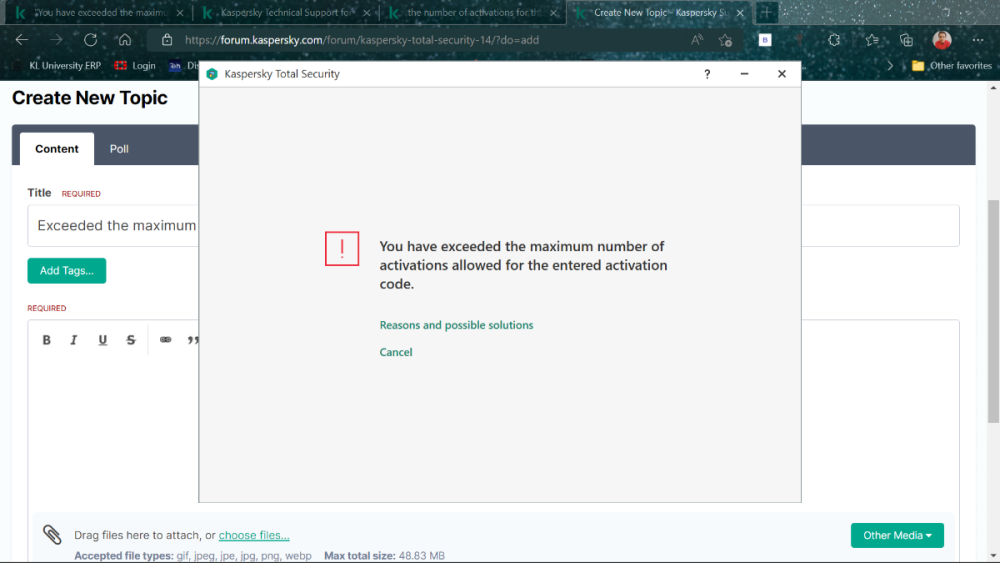The height and width of the screenshot is (563, 1000).
Task: Click the browser Back arrow
Action: point(22,40)
